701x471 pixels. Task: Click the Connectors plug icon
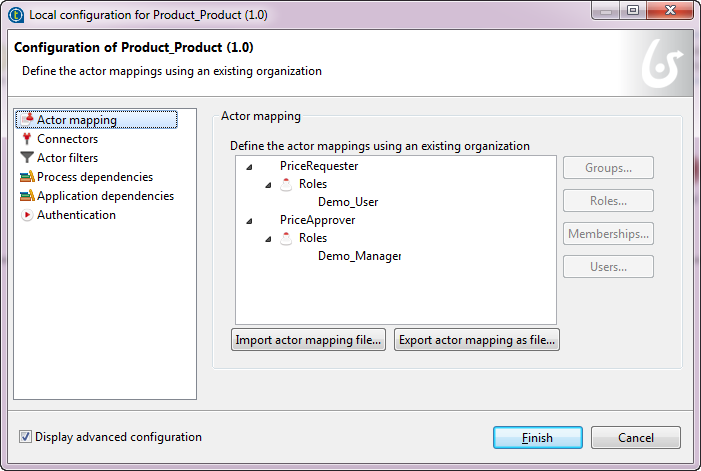(27, 139)
